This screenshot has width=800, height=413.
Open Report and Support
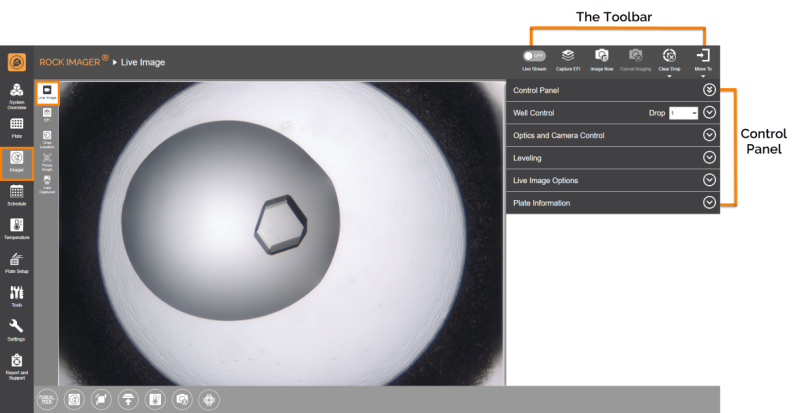click(17, 364)
